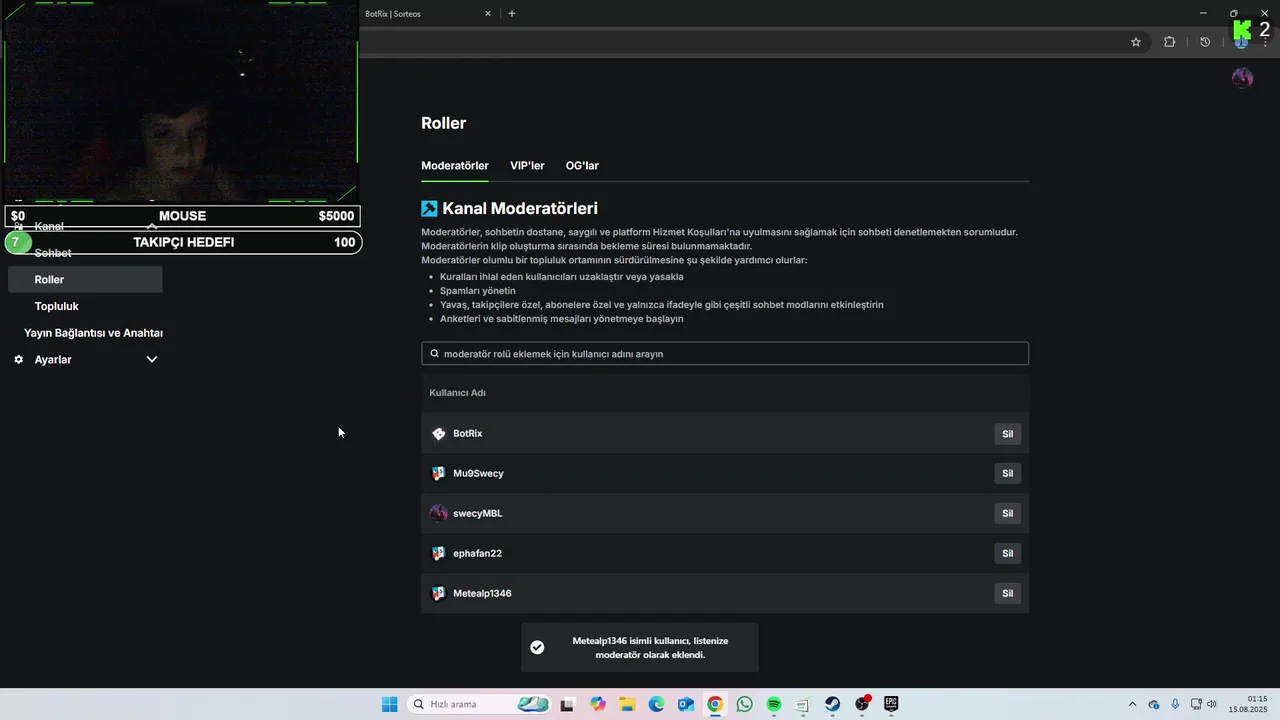The image size is (1280, 720).
Task: Remove Metealp1346 from moderators with Sil
Action: (1007, 594)
